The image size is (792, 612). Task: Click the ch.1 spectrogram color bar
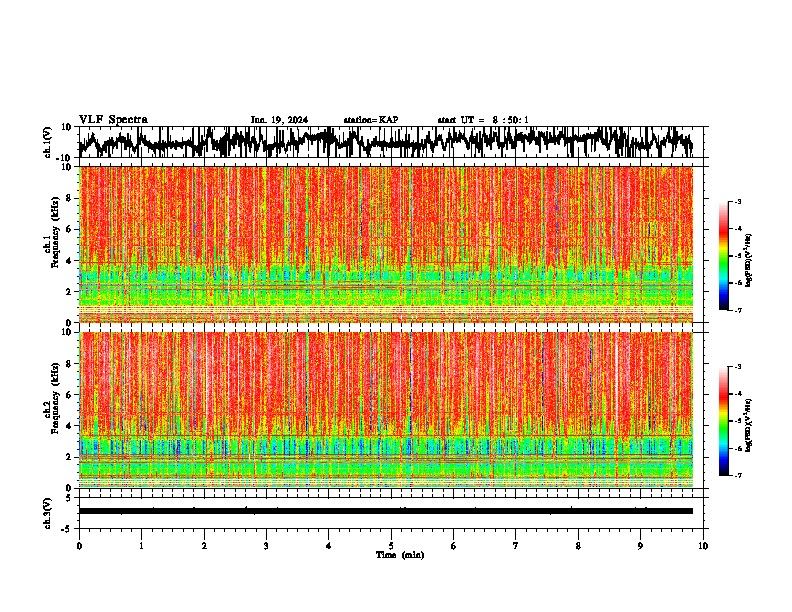(724, 256)
